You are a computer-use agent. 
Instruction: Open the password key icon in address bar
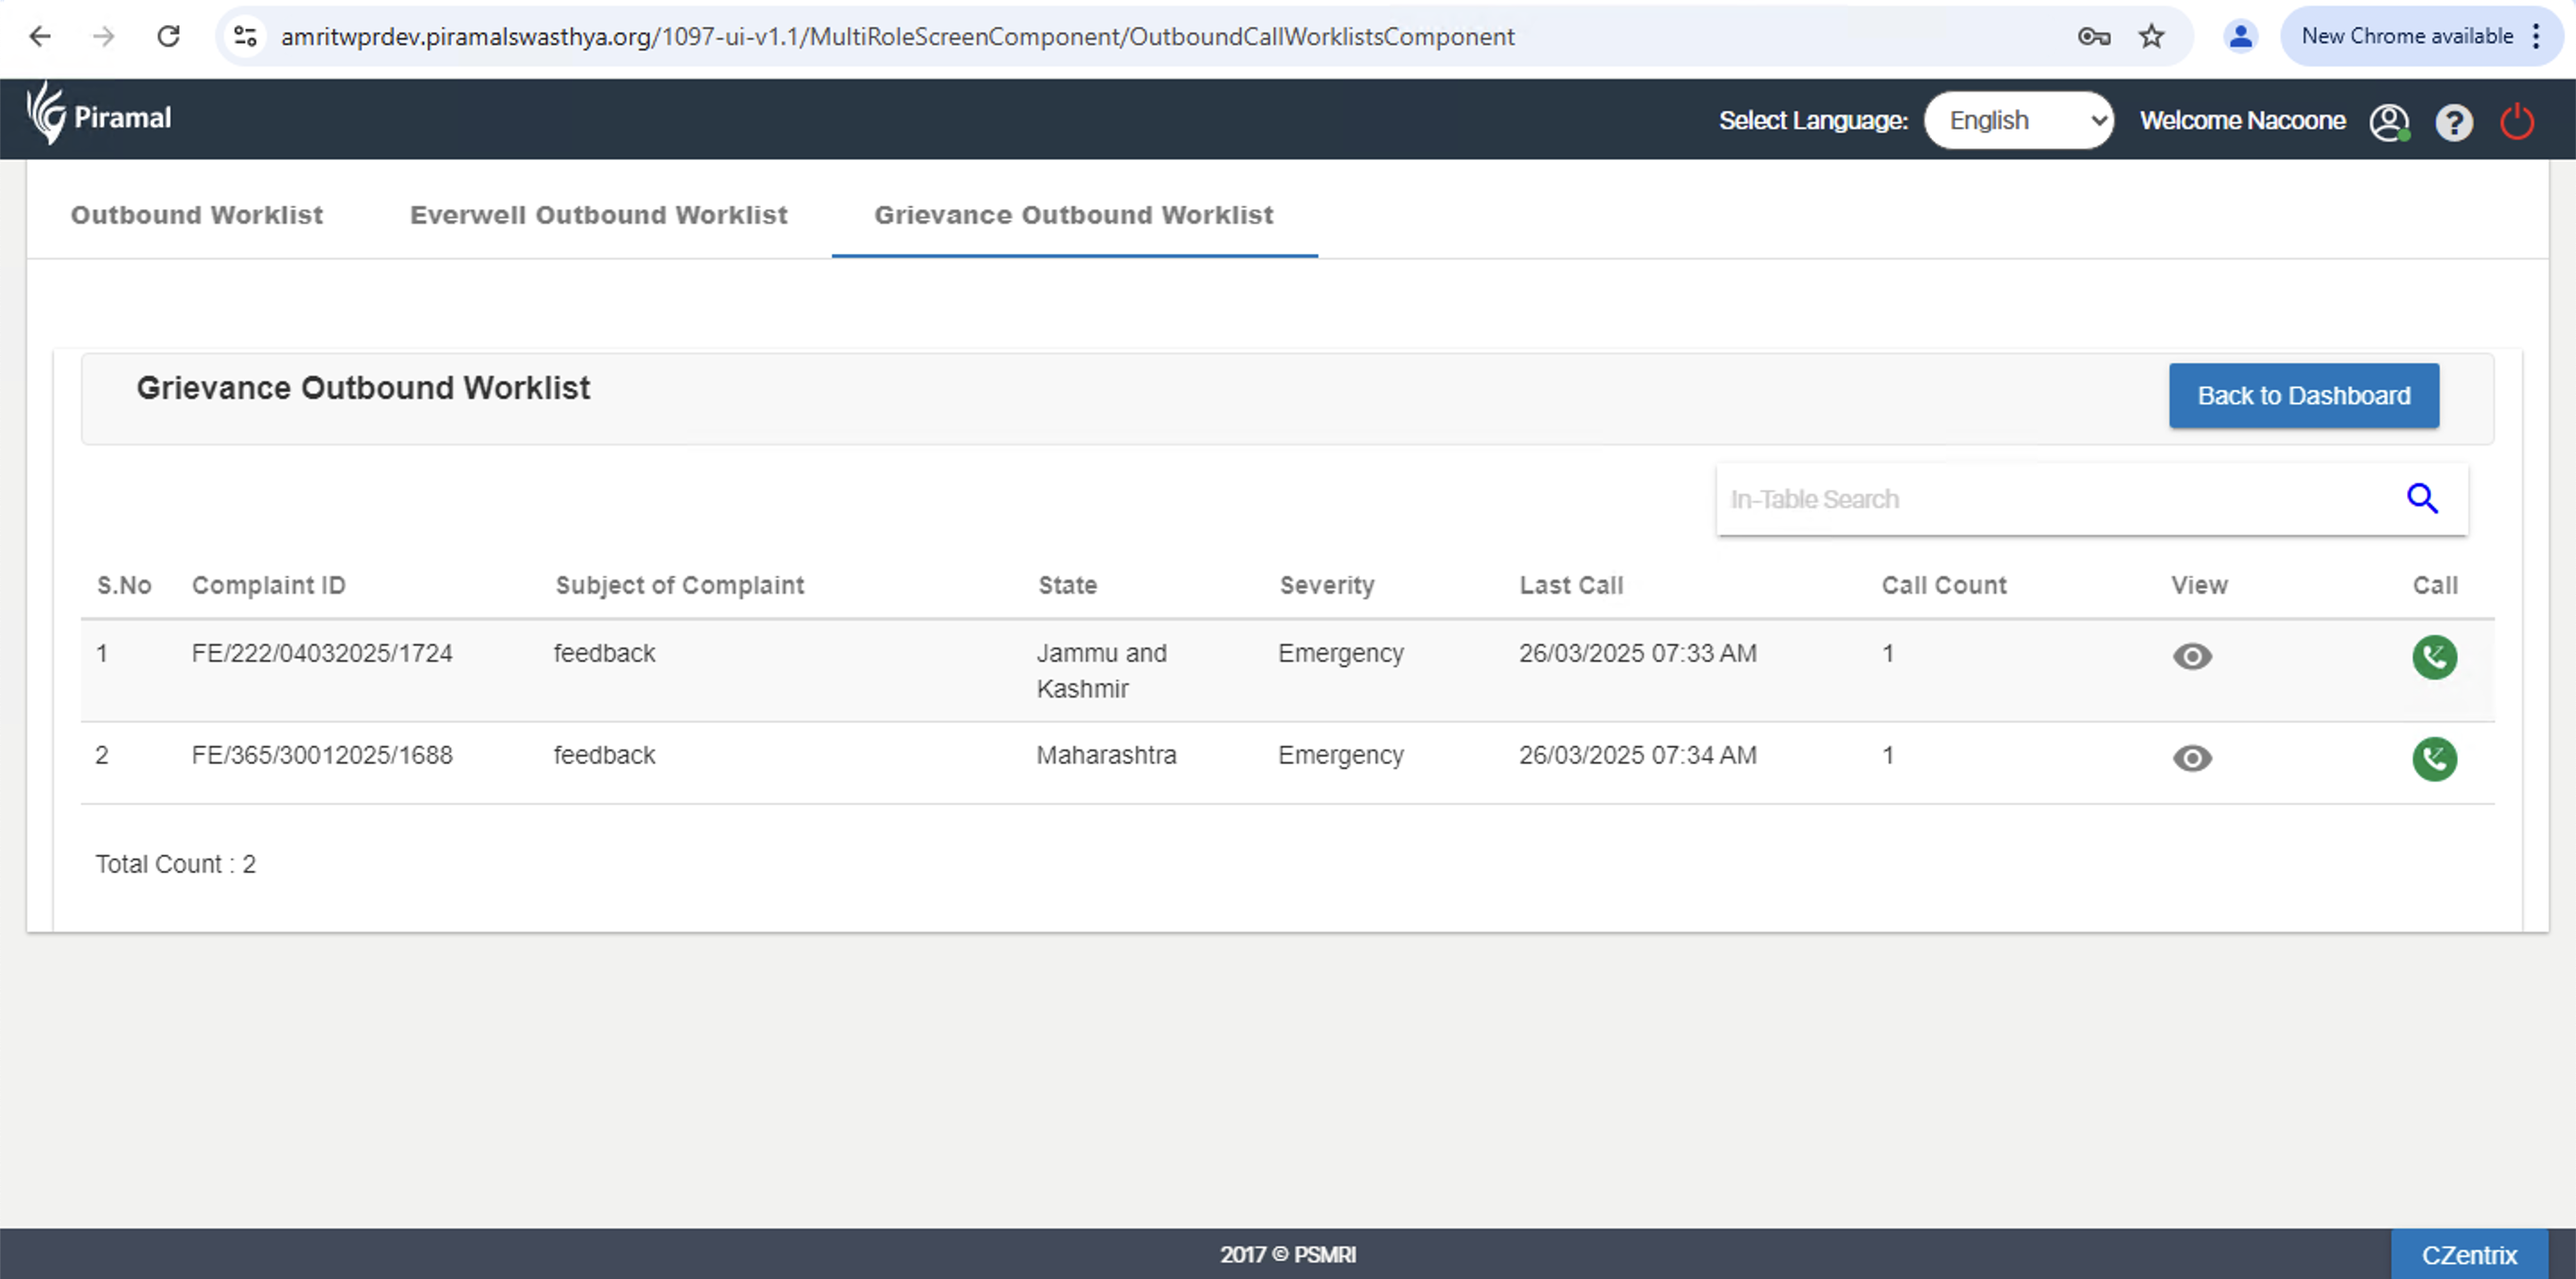[x=2093, y=37]
